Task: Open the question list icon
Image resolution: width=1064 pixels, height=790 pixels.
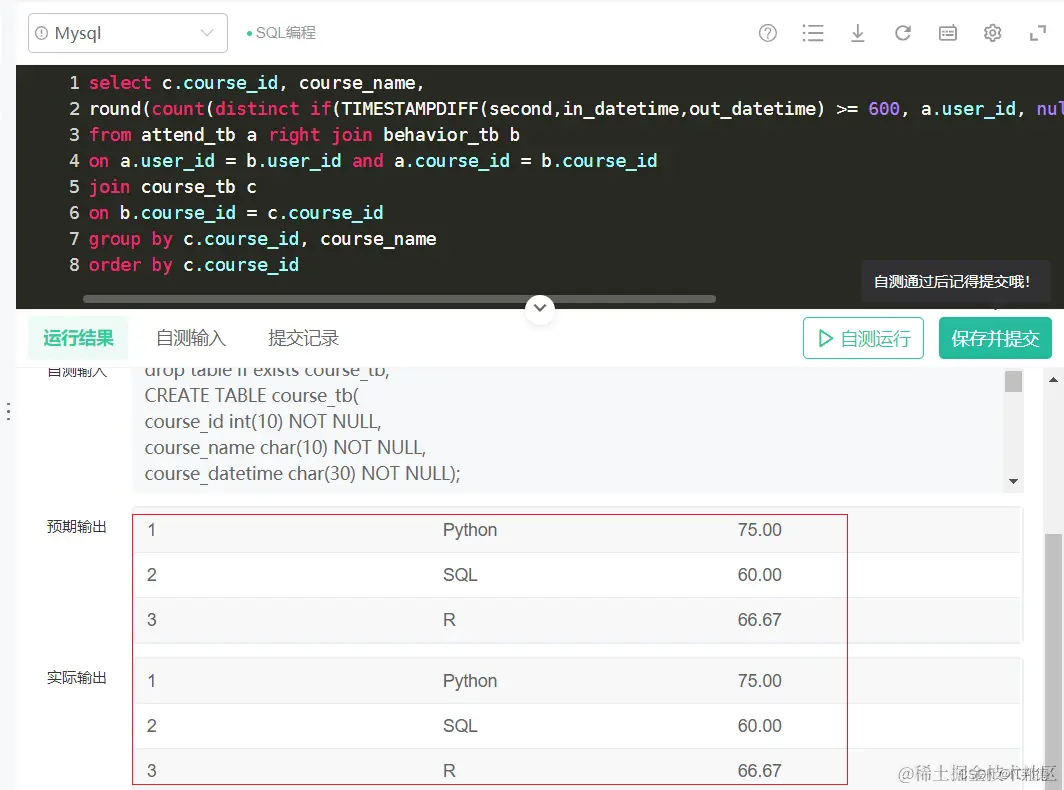Action: coord(812,33)
